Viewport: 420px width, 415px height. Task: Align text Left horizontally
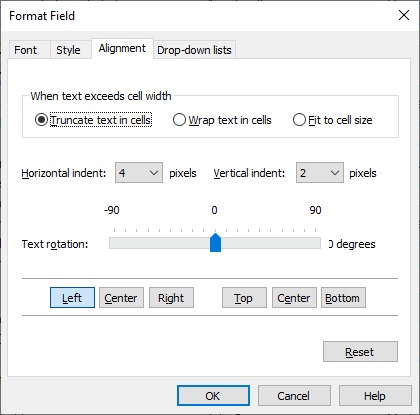72,298
